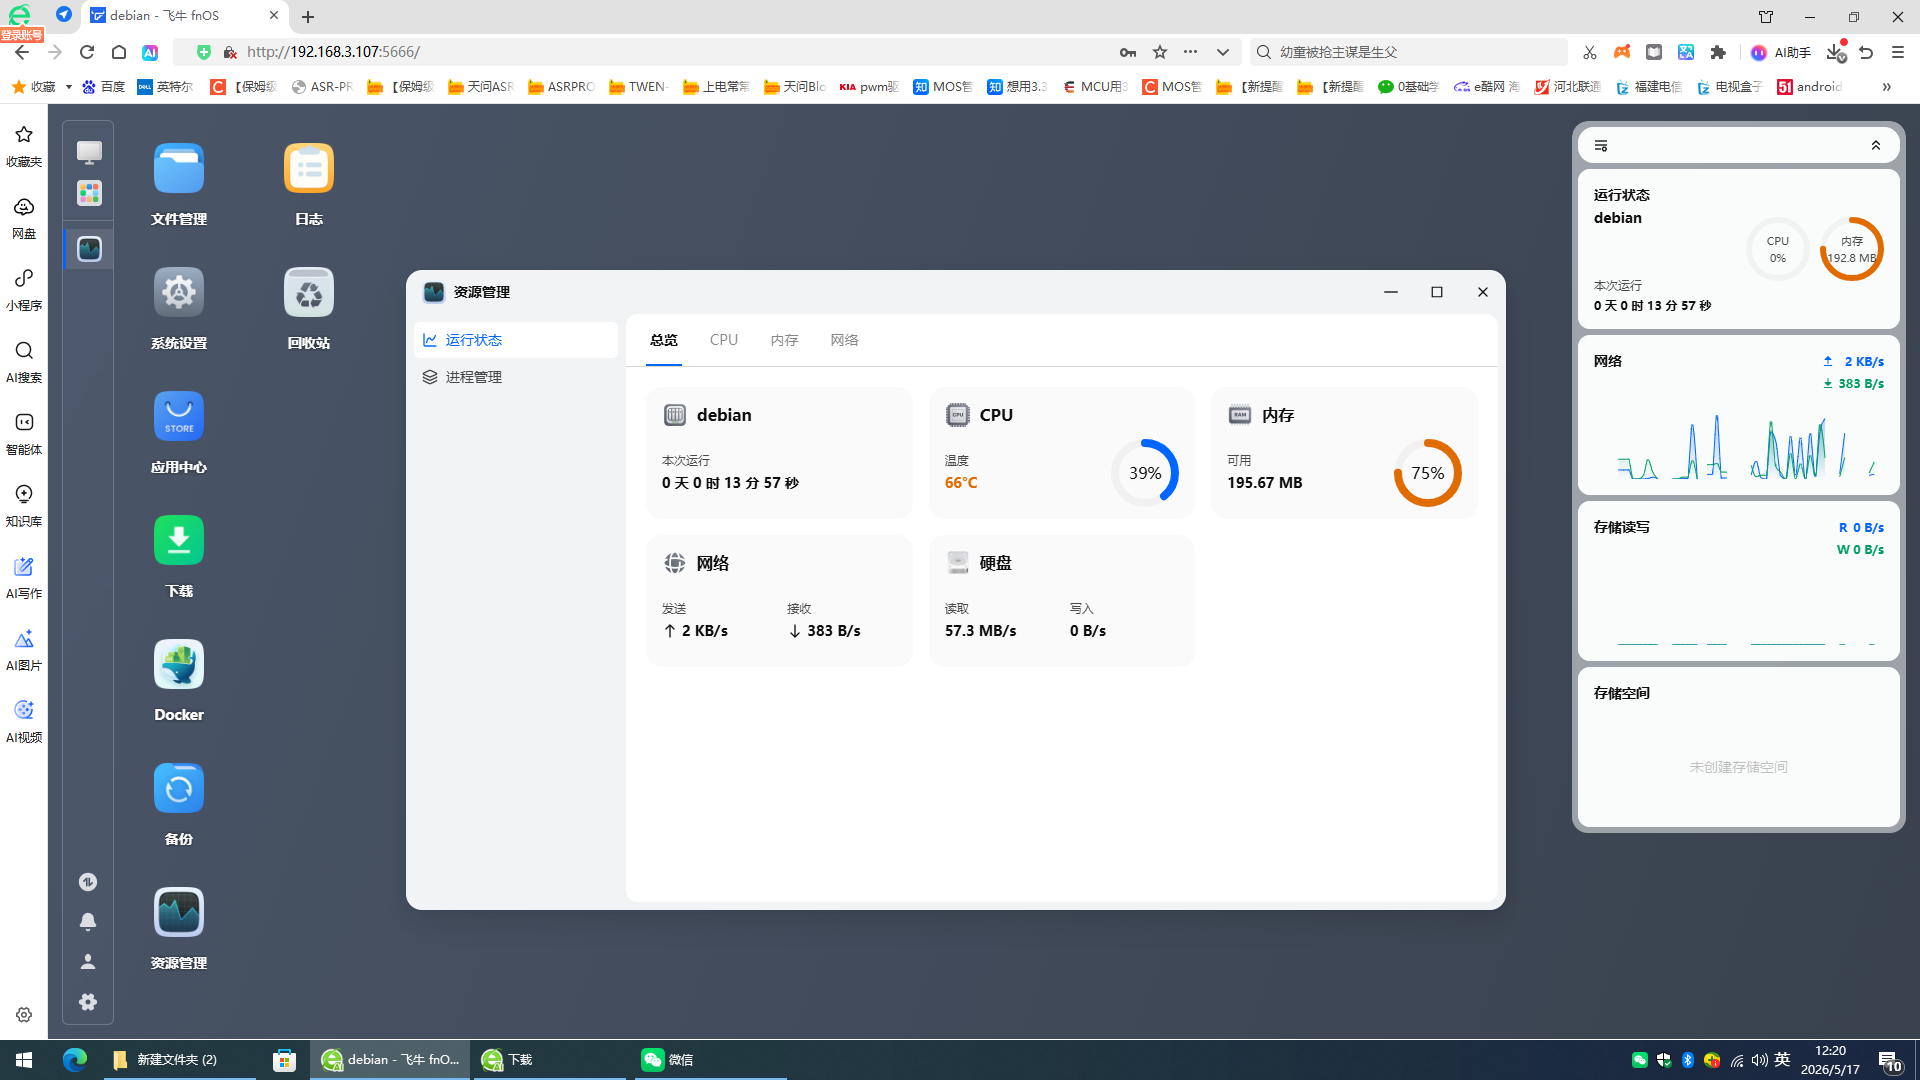This screenshot has width=1920, height=1080.
Task: Open browser sidebar settings gear
Action: pyautogui.click(x=24, y=1015)
